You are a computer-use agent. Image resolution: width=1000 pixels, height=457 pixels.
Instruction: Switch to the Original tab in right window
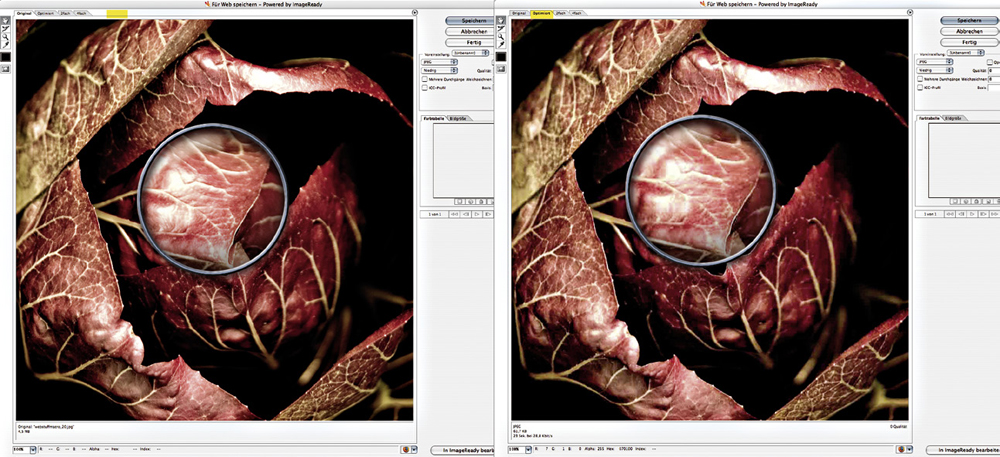519,13
